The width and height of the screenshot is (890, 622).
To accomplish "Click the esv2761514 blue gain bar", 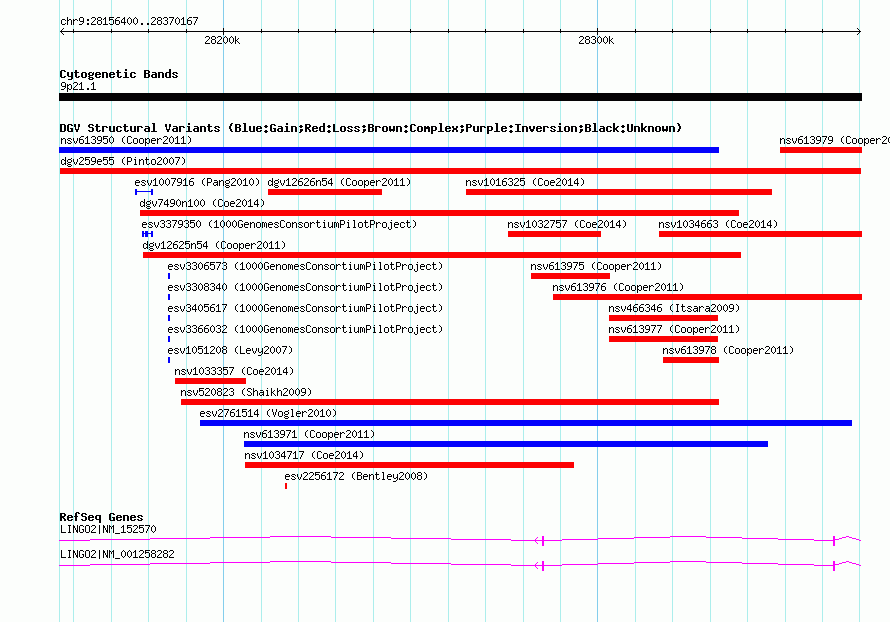I will (x=526, y=423).
